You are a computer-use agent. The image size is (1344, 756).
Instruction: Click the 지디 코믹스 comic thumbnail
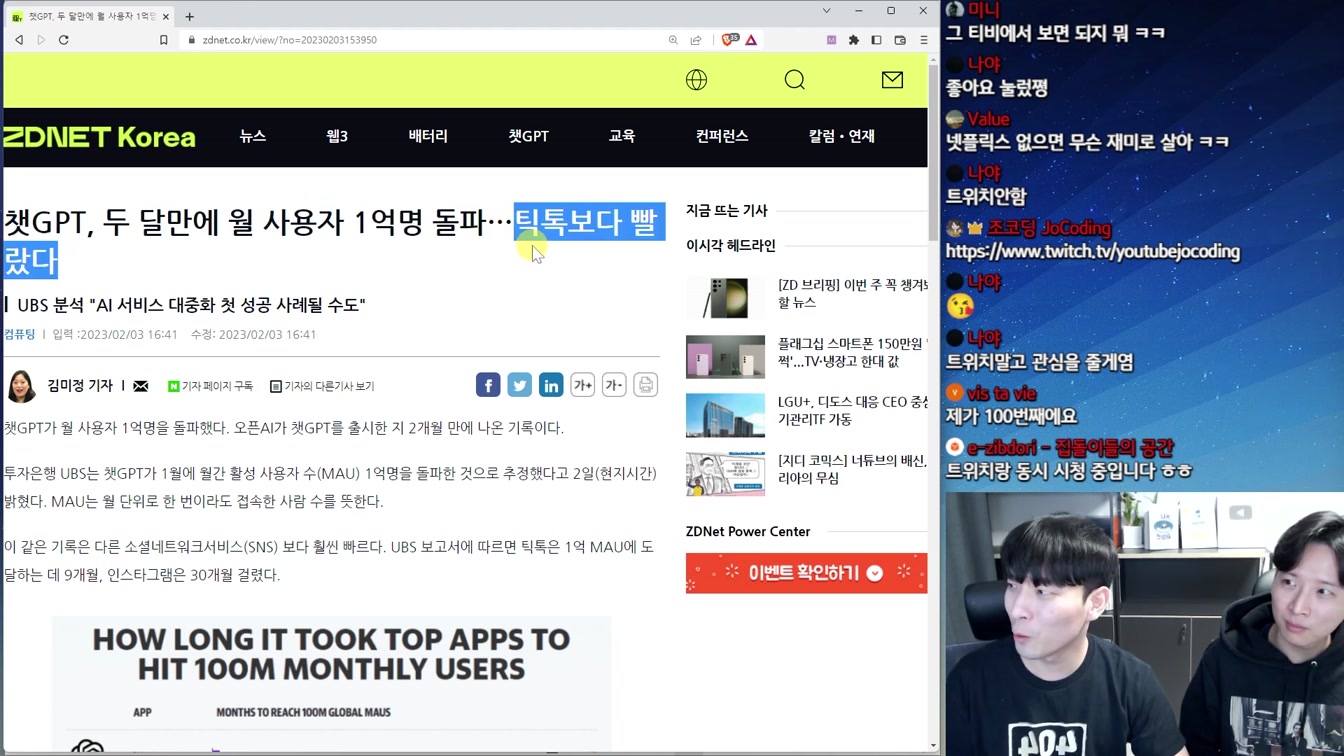pos(725,474)
